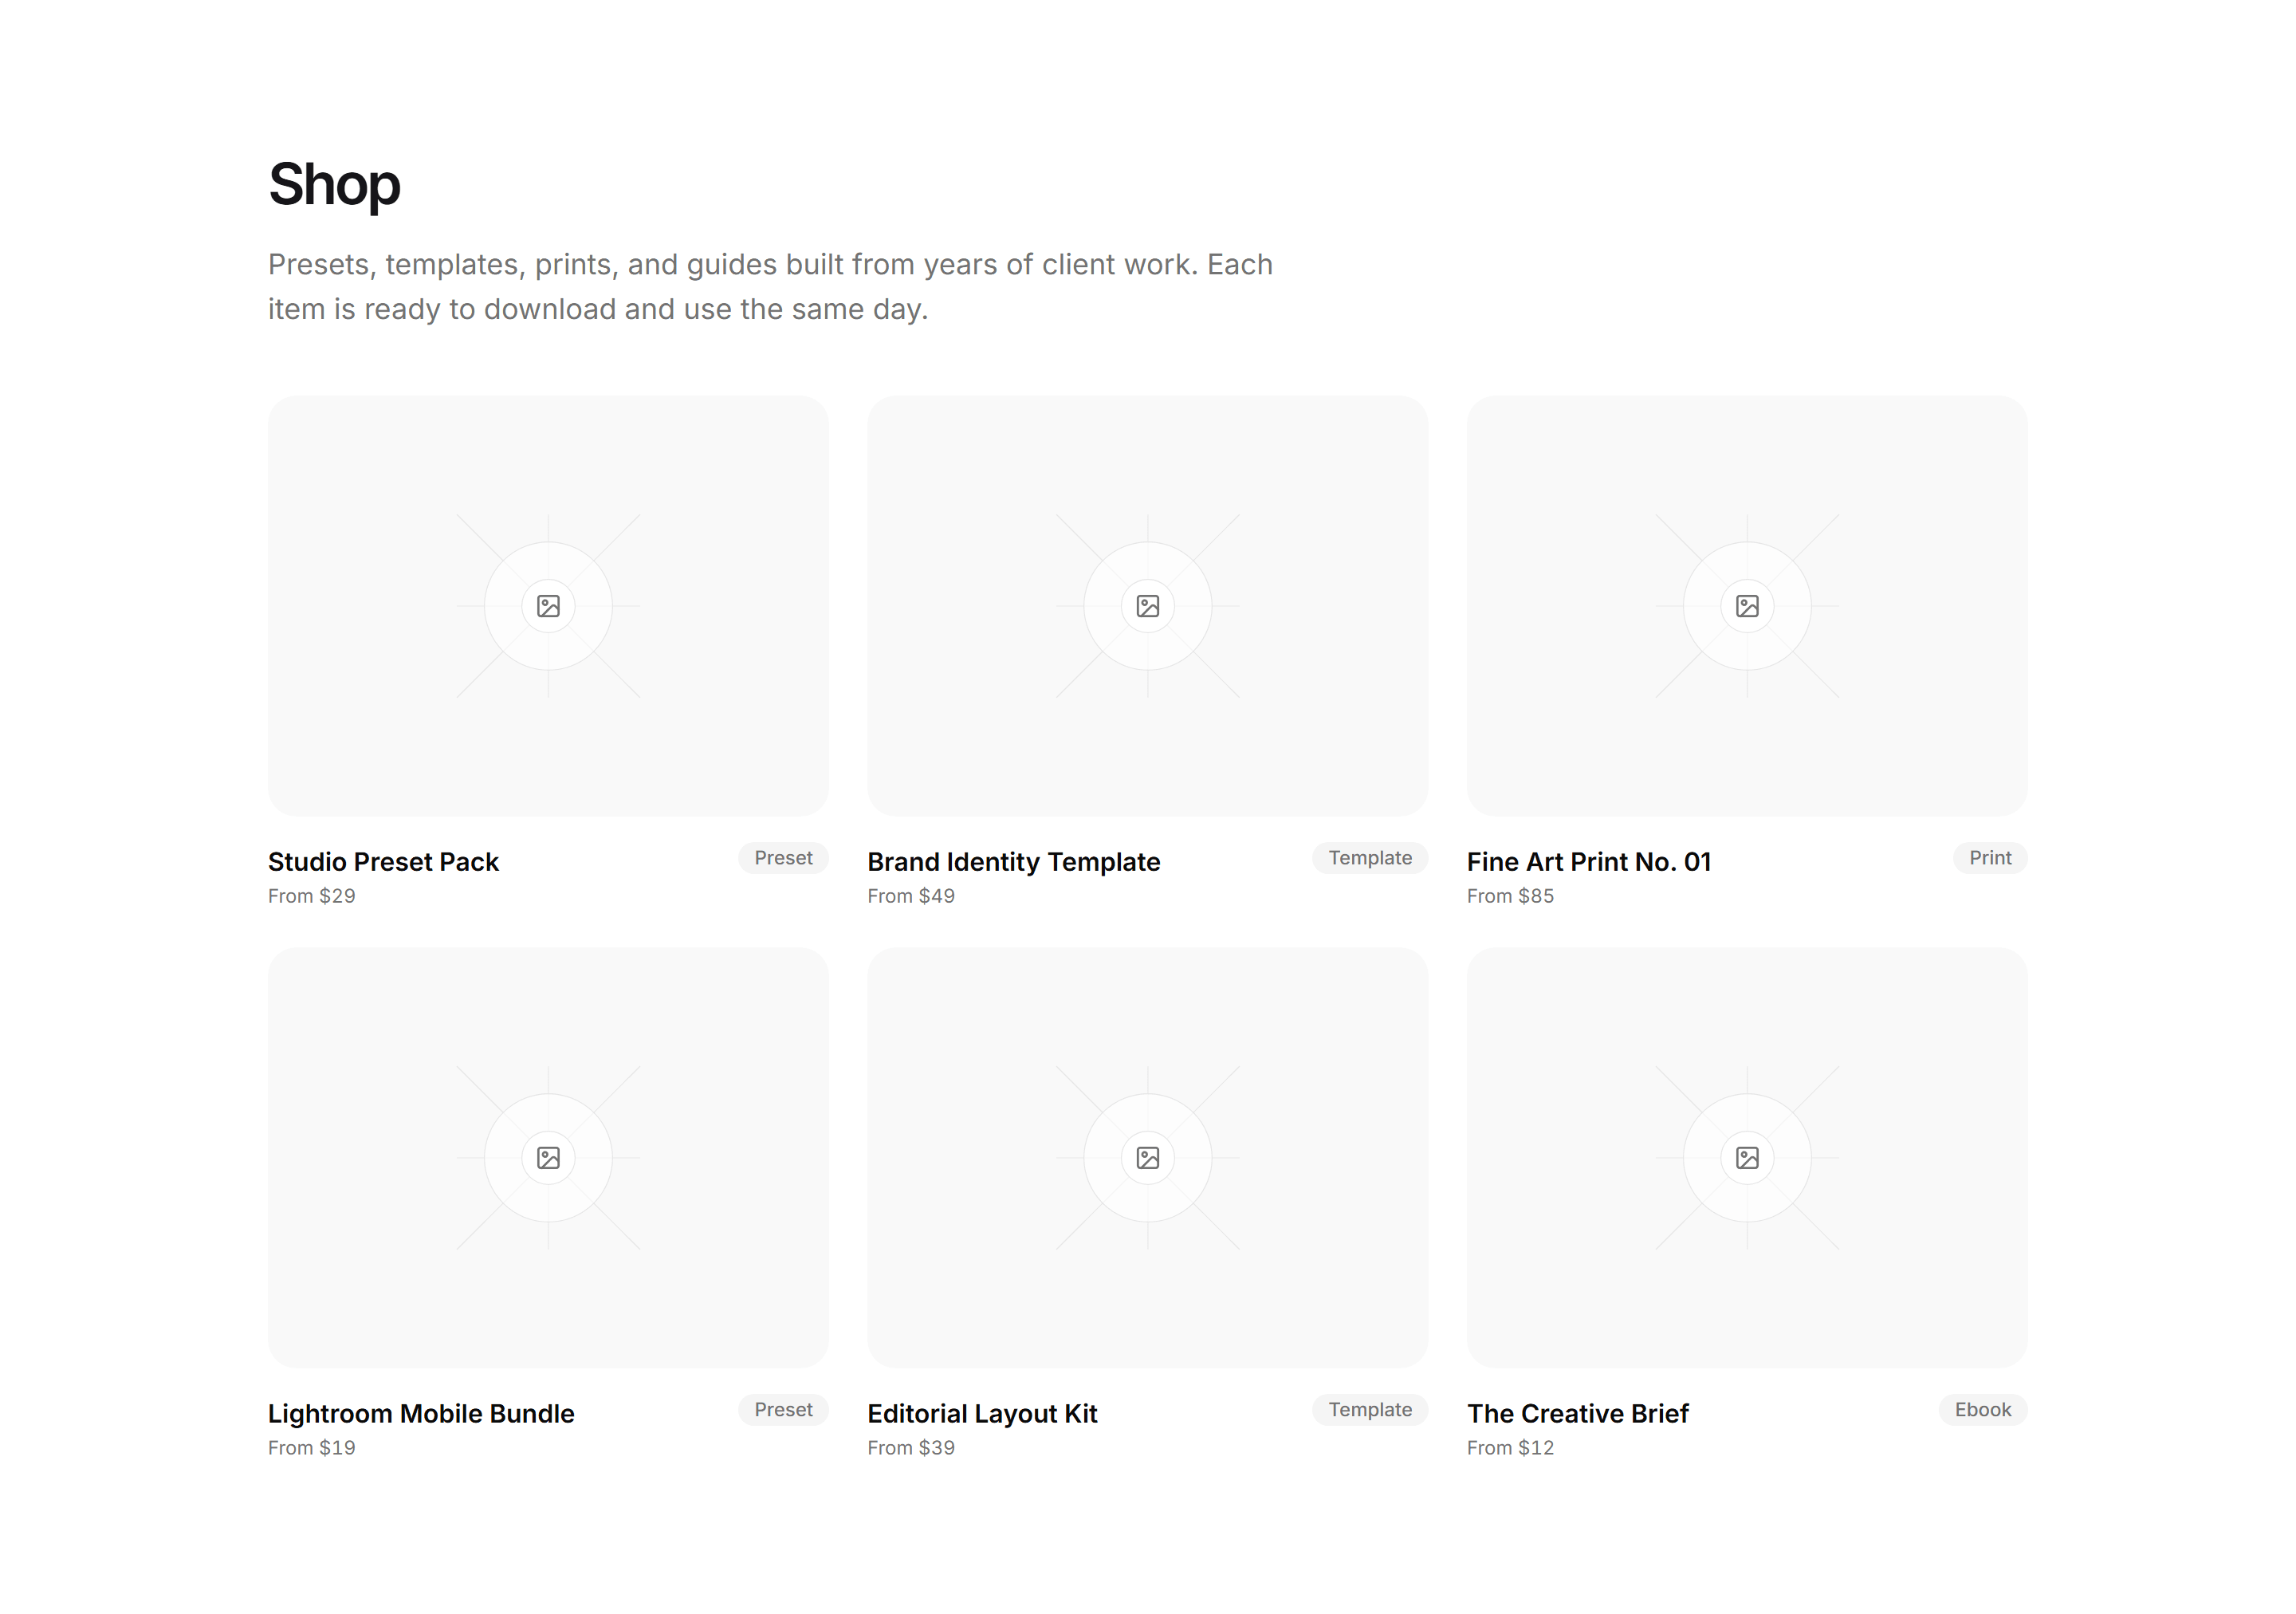Click the Template tag on Editorial Layout Kit
This screenshot has height=1614, width=2296.
[1370, 1410]
